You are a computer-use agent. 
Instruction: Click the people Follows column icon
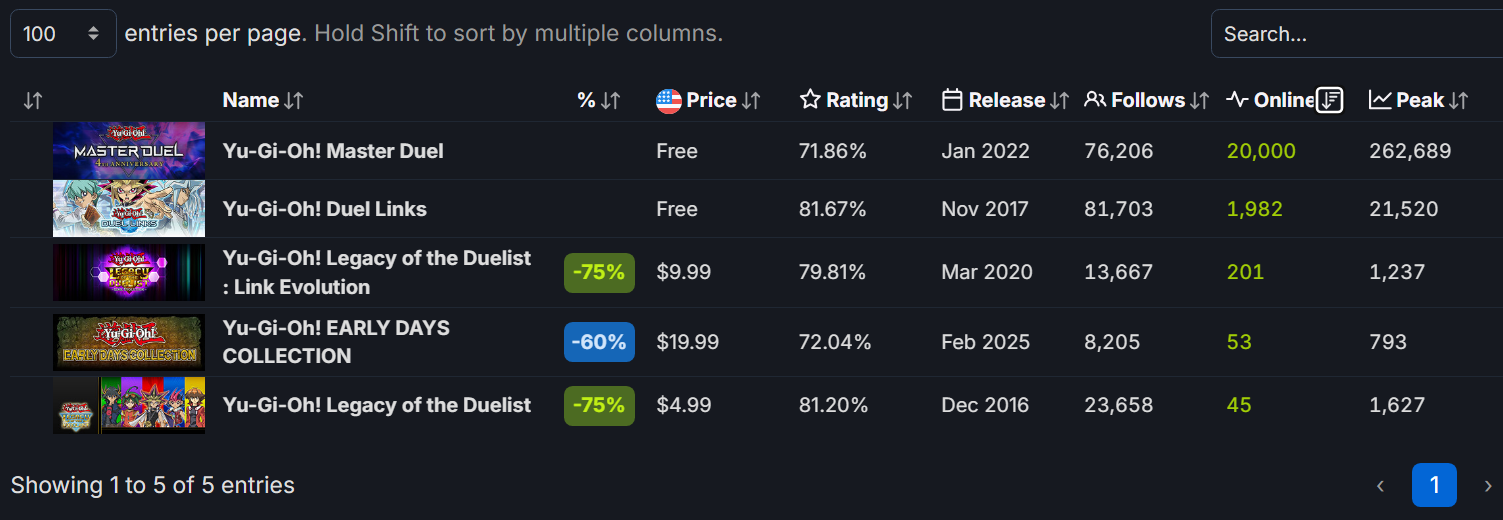(x=1095, y=100)
